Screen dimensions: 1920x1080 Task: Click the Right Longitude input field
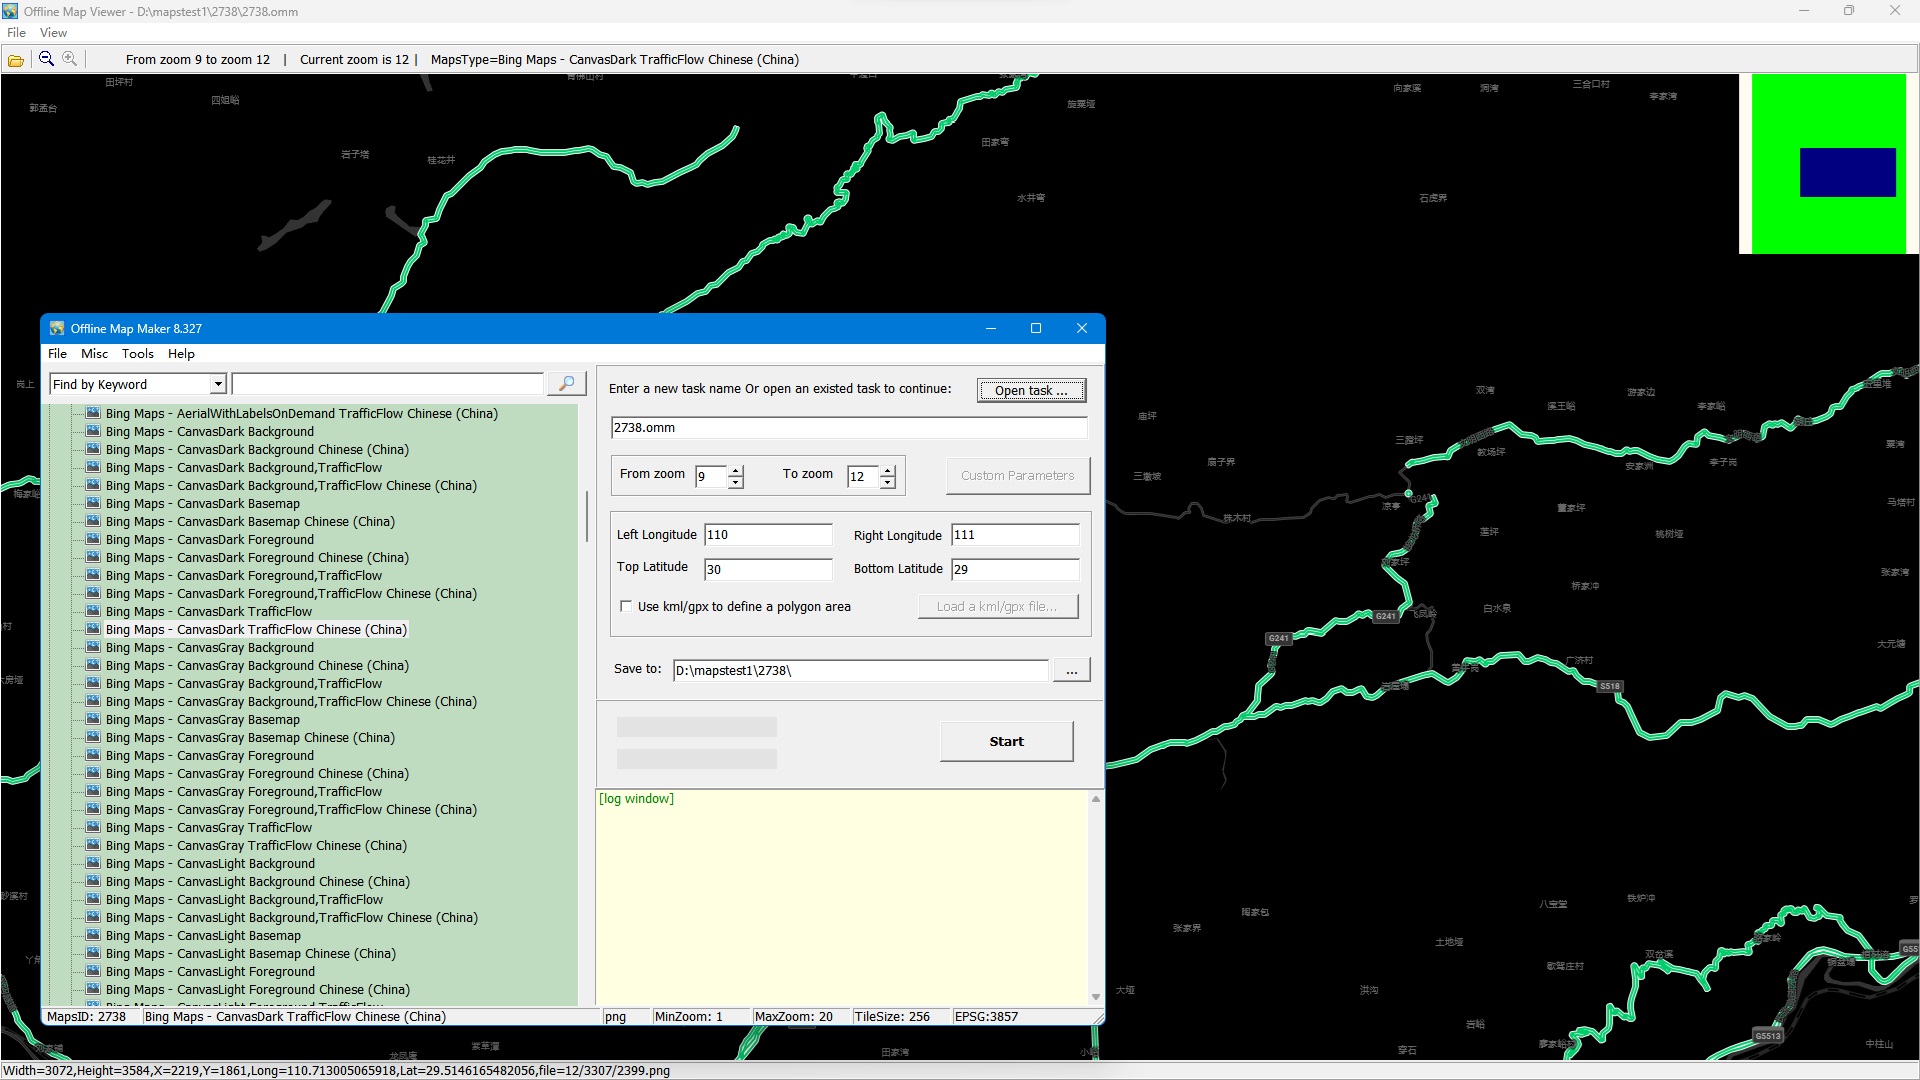[x=1015, y=535]
